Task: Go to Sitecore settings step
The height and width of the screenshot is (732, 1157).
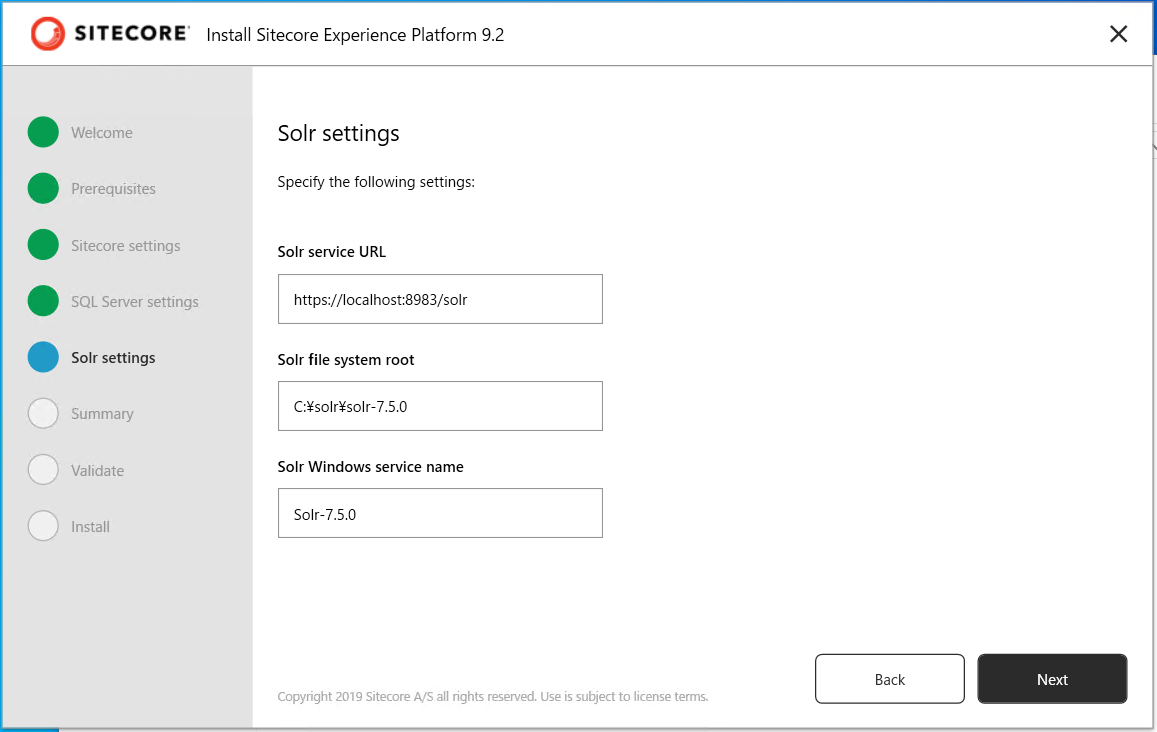Action: click(125, 246)
